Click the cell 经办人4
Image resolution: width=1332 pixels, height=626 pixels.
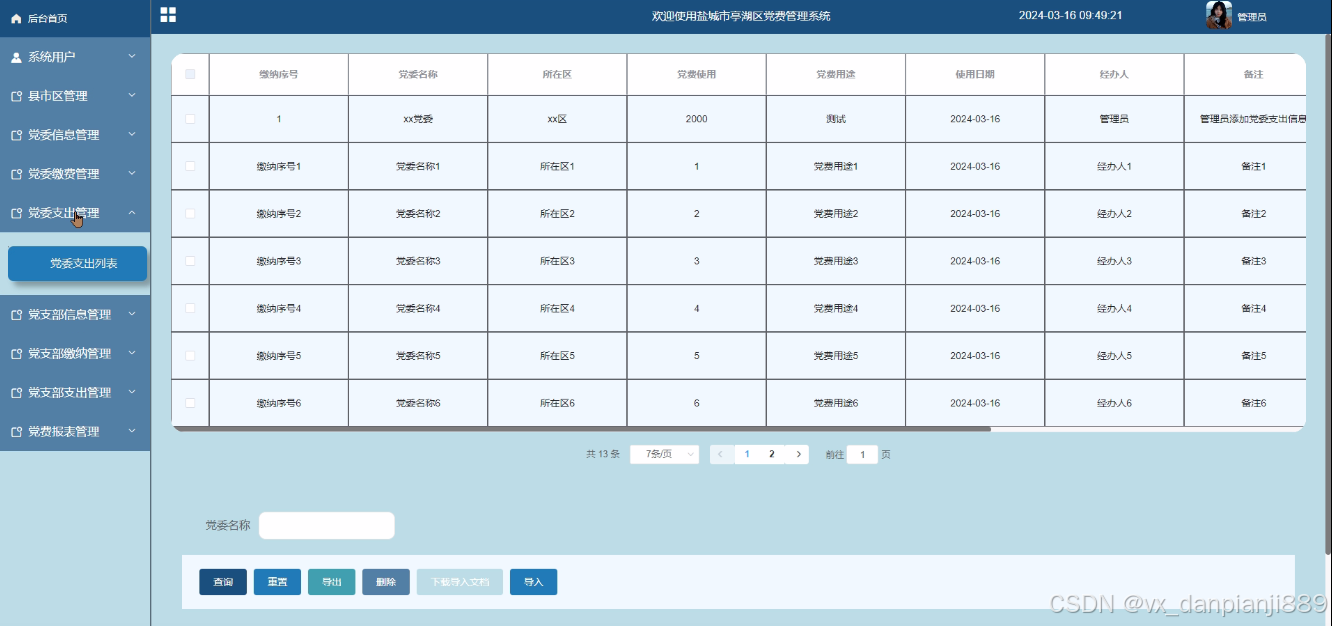tap(1114, 308)
